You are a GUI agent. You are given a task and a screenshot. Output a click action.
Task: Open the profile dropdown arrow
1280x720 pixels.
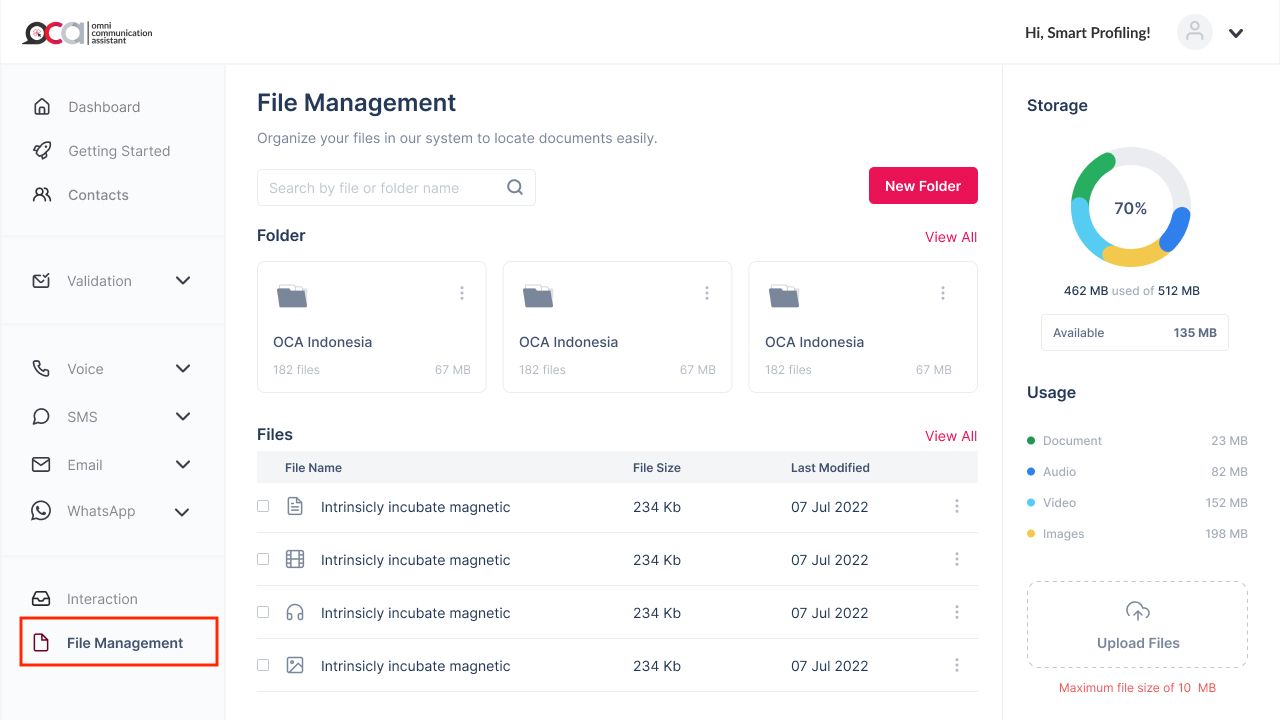coord(1236,33)
